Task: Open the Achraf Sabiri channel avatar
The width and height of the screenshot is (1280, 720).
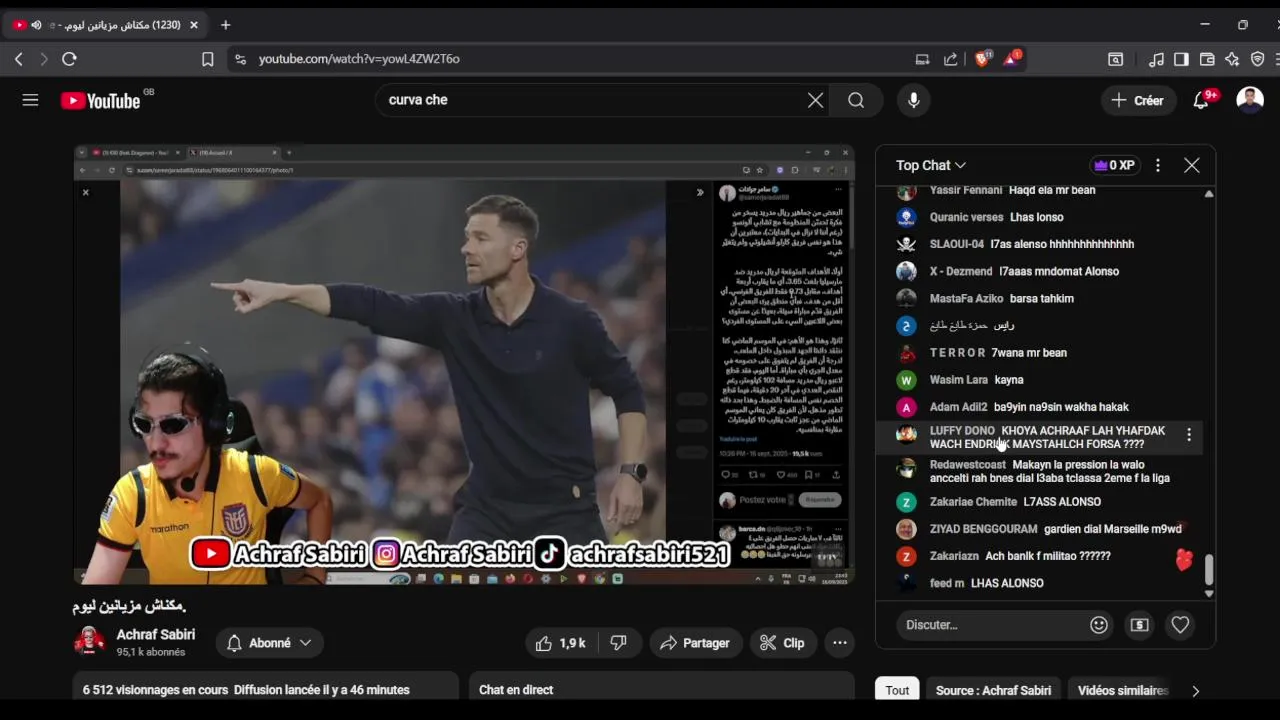Action: (x=90, y=642)
